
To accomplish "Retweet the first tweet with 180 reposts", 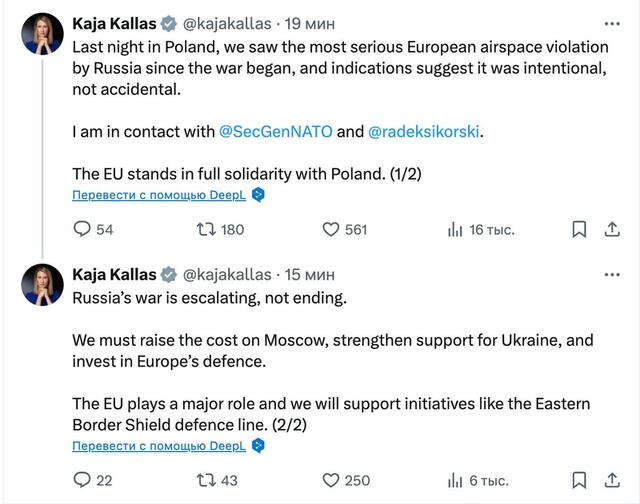I will (x=206, y=230).
